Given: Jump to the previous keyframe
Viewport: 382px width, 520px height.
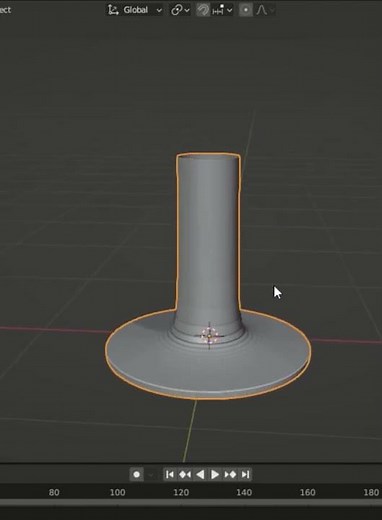Looking at the screenshot, I should click(185, 474).
